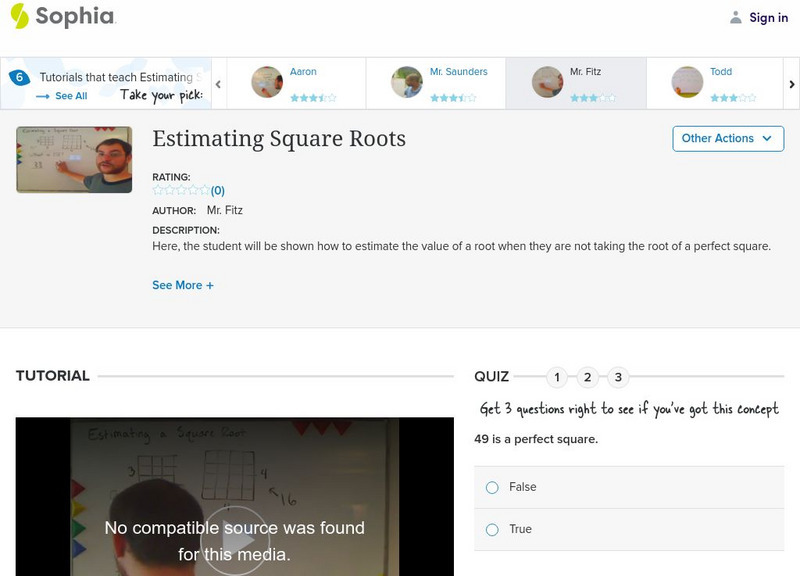Select the True answer radio button
The height and width of the screenshot is (576, 800).
(x=492, y=529)
